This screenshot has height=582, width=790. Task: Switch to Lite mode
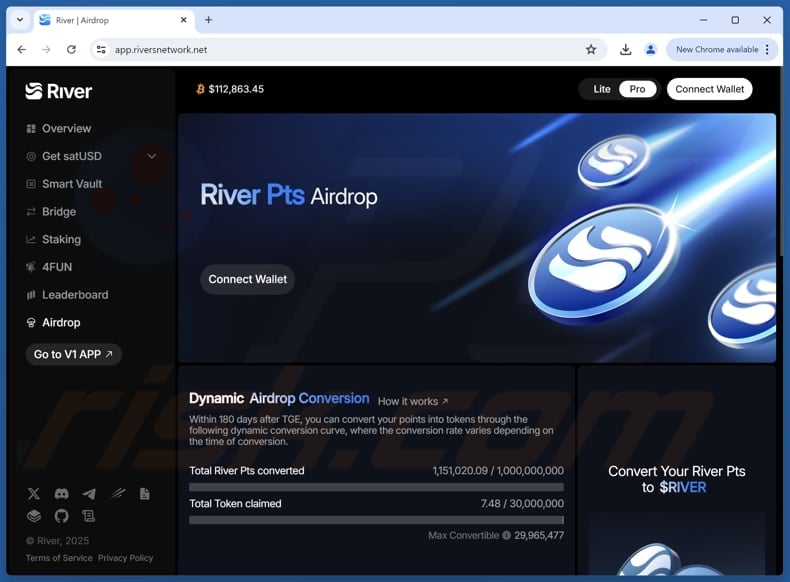[602, 89]
